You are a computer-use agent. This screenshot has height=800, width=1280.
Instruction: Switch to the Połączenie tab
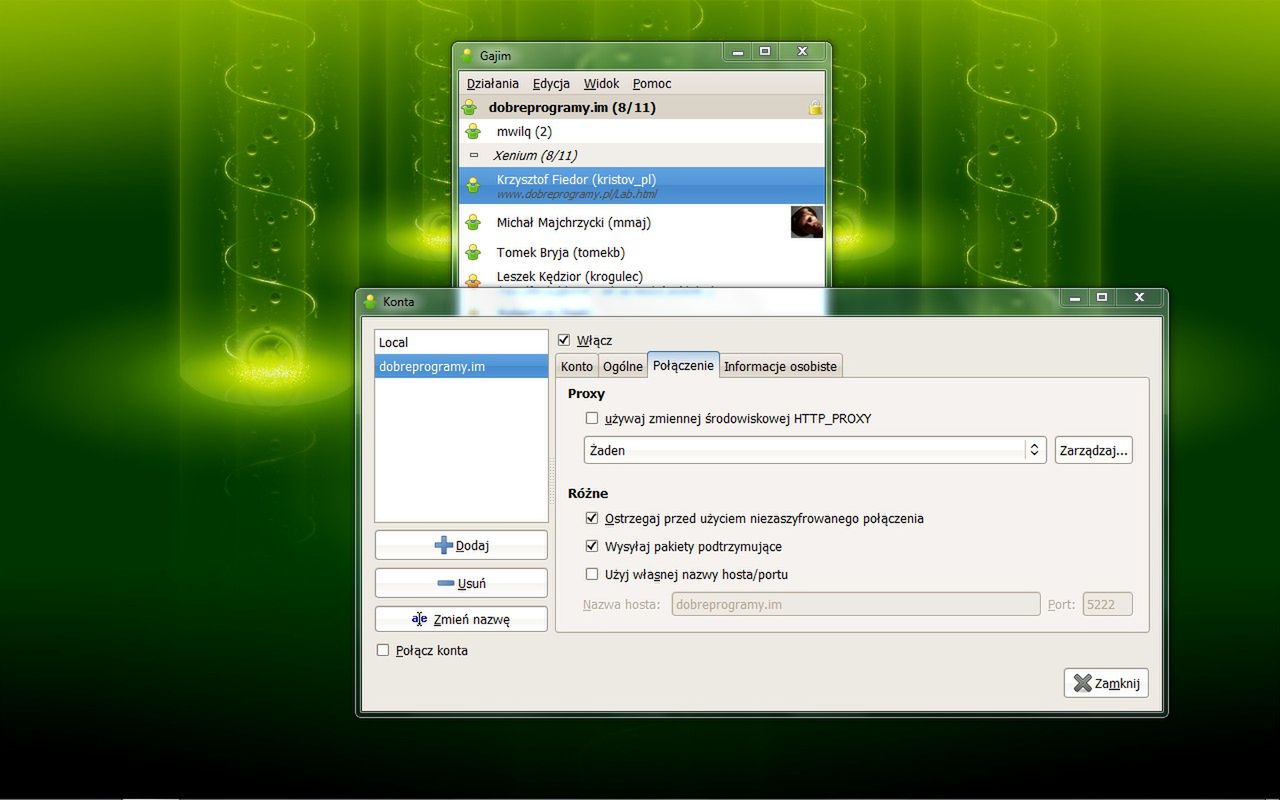pos(683,365)
